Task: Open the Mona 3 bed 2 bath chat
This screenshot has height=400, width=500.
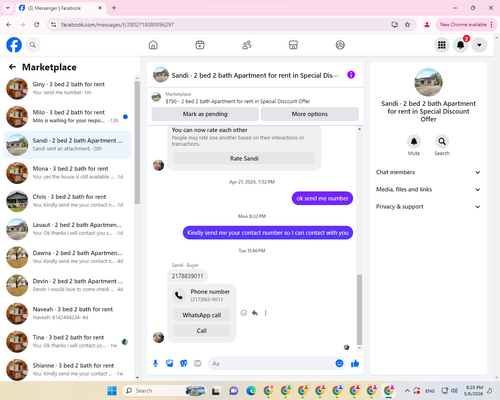Action: pyautogui.click(x=67, y=173)
